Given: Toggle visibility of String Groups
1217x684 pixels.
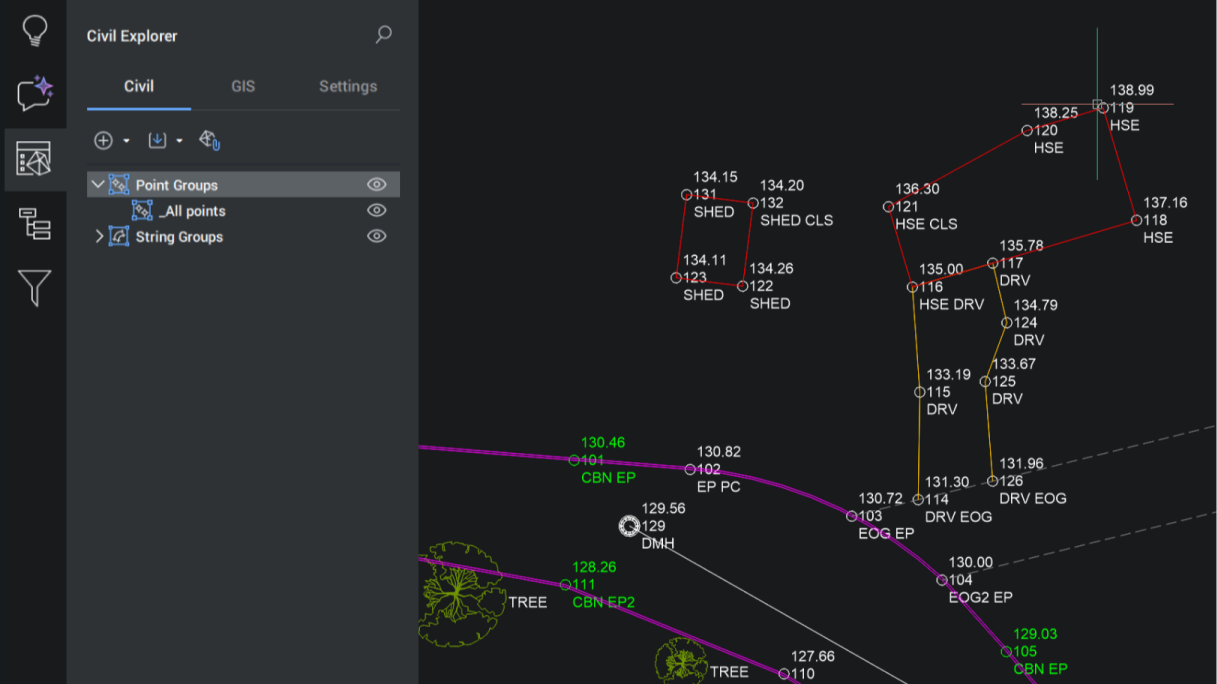Looking at the screenshot, I should (x=377, y=237).
